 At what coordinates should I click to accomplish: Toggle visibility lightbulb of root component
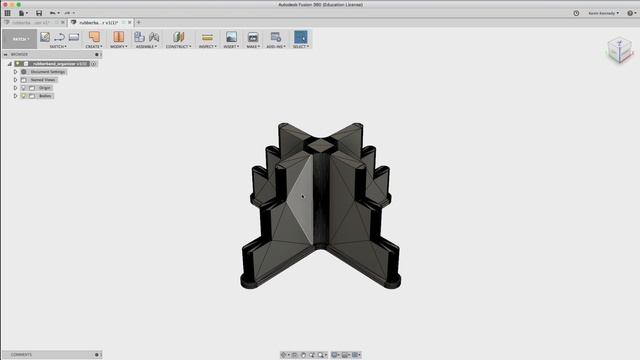[x=18, y=64]
